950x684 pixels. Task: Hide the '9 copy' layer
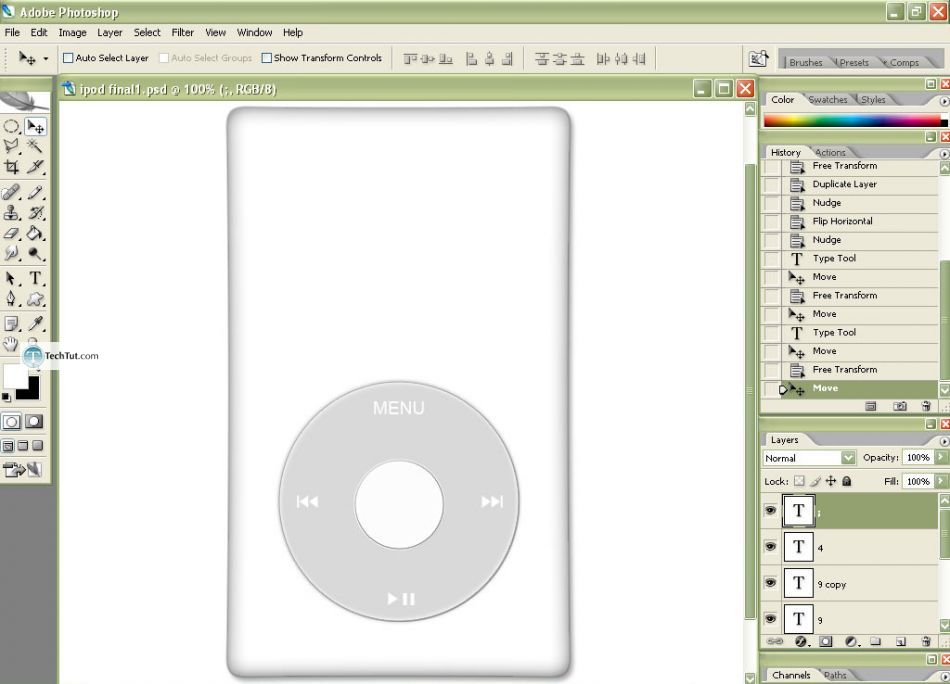pyautogui.click(x=770, y=583)
